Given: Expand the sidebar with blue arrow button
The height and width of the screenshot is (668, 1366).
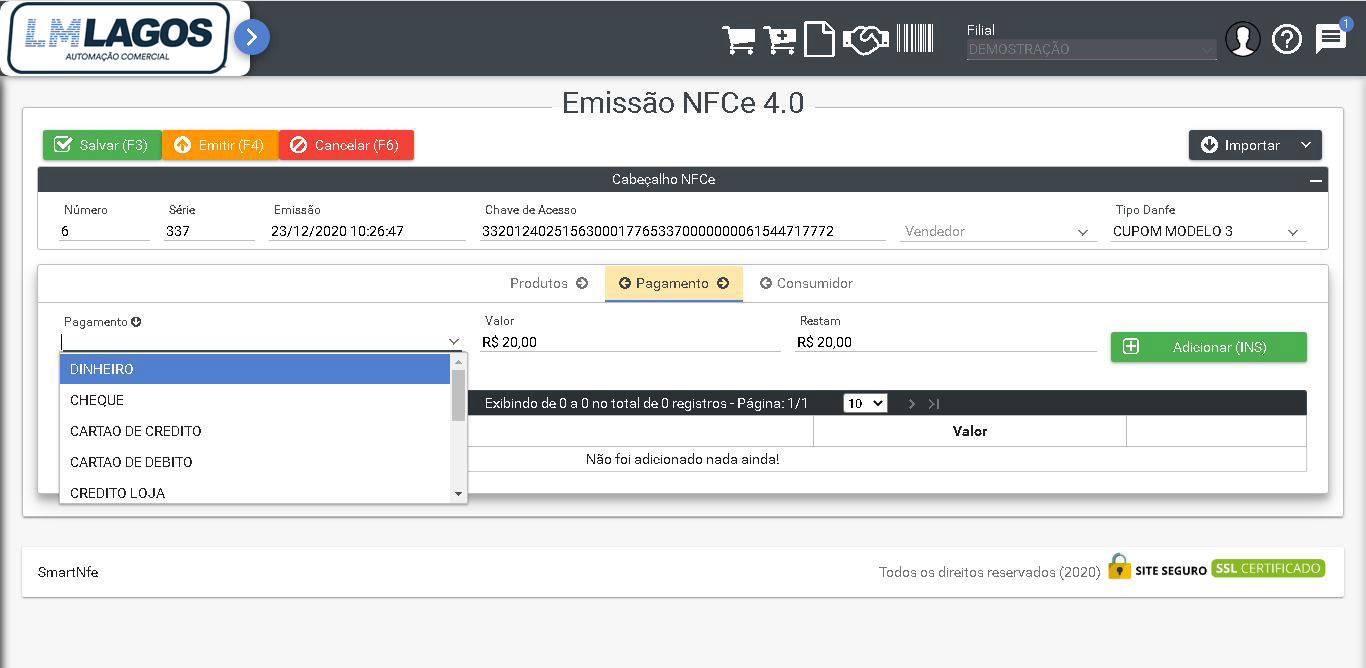Looking at the screenshot, I should (252, 38).
